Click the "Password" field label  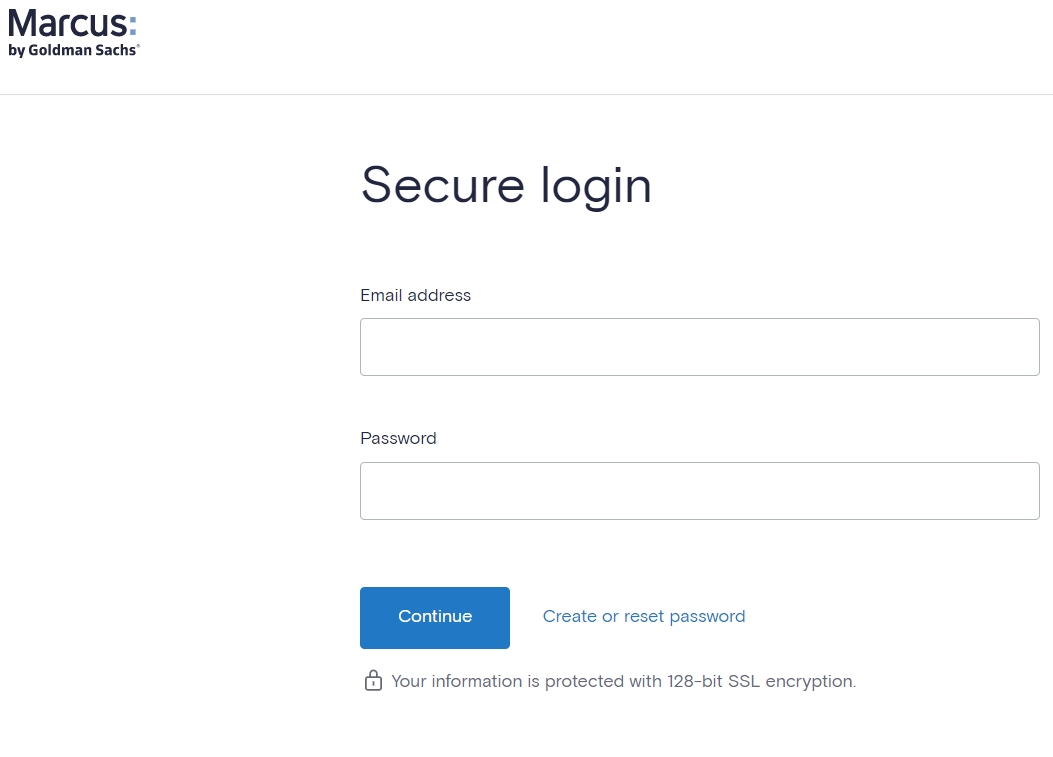(398, 439)
